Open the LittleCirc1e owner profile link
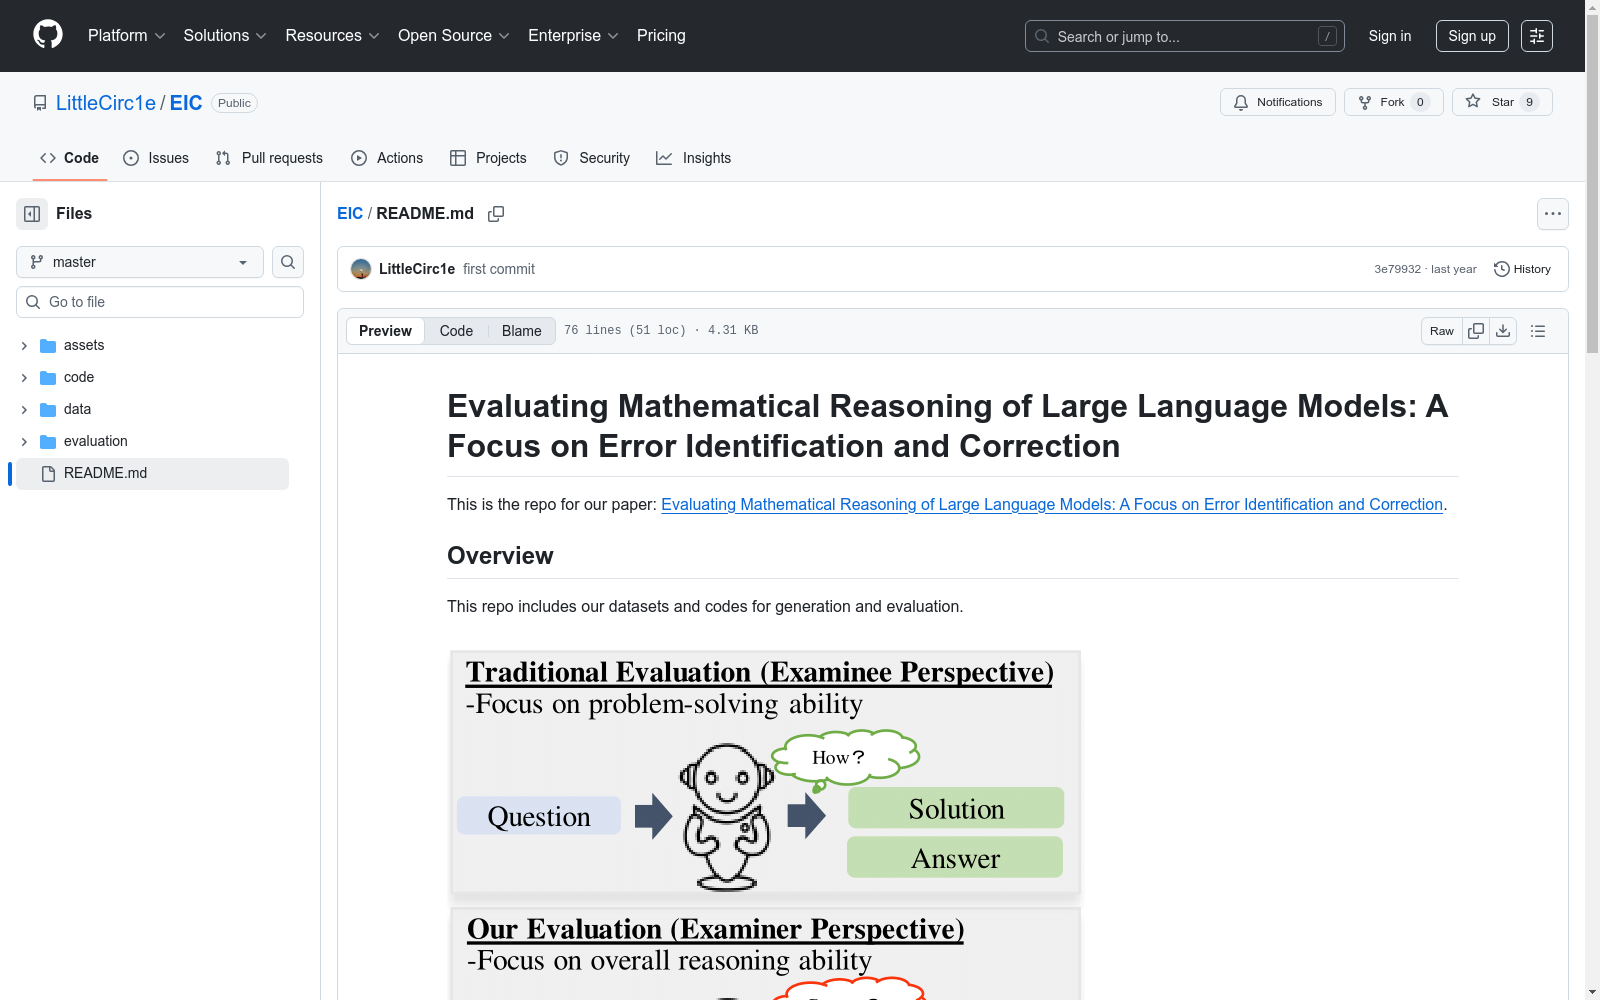Viewport: 1600px width, 1000px height. (x=106, y=103)
